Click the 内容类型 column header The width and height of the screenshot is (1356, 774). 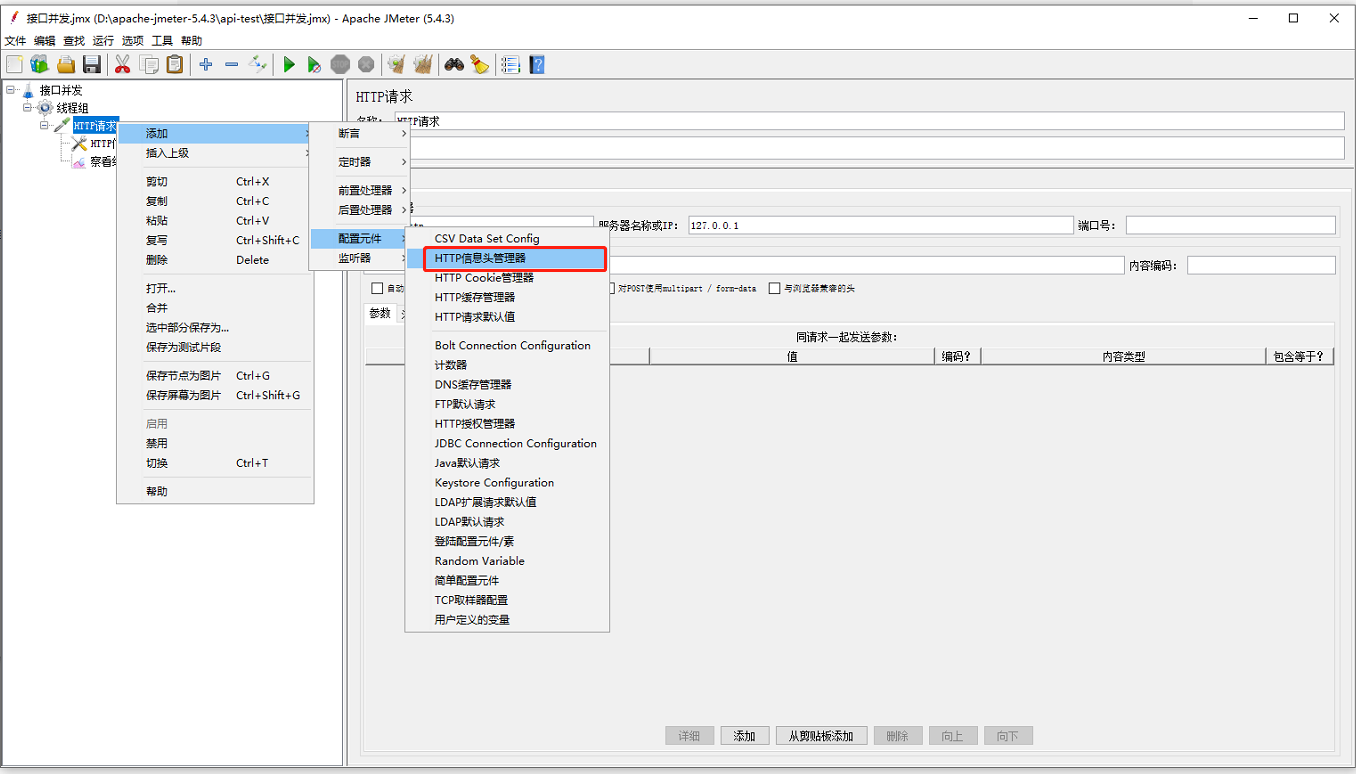[1123, 356]
